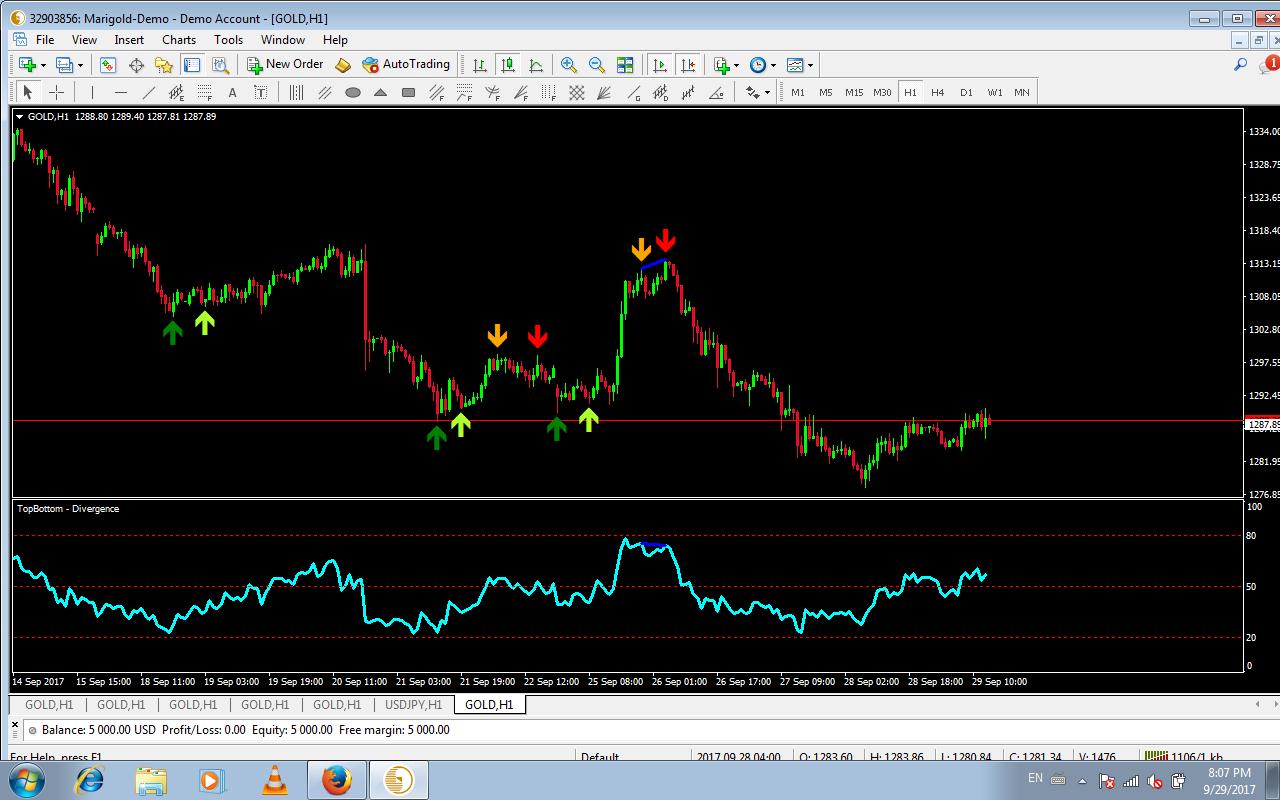This screenshot has width=1280, height=800.
Task: Select the Trendline drawing tool
Action: click(149, 92)
